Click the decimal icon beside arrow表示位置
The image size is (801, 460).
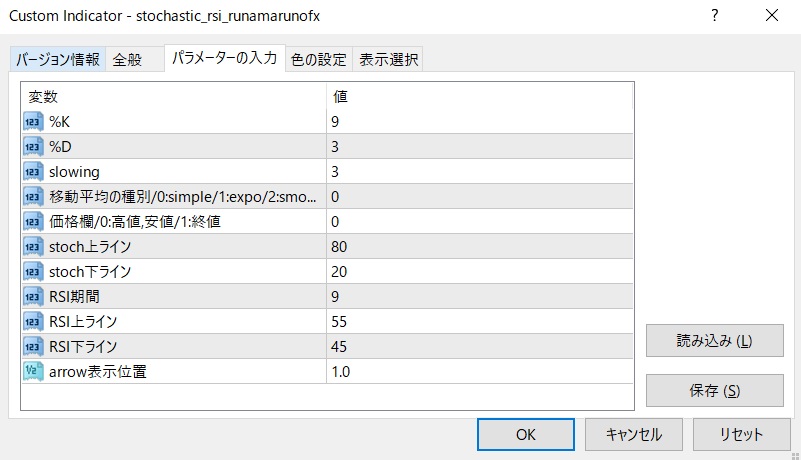click(33, 372)
